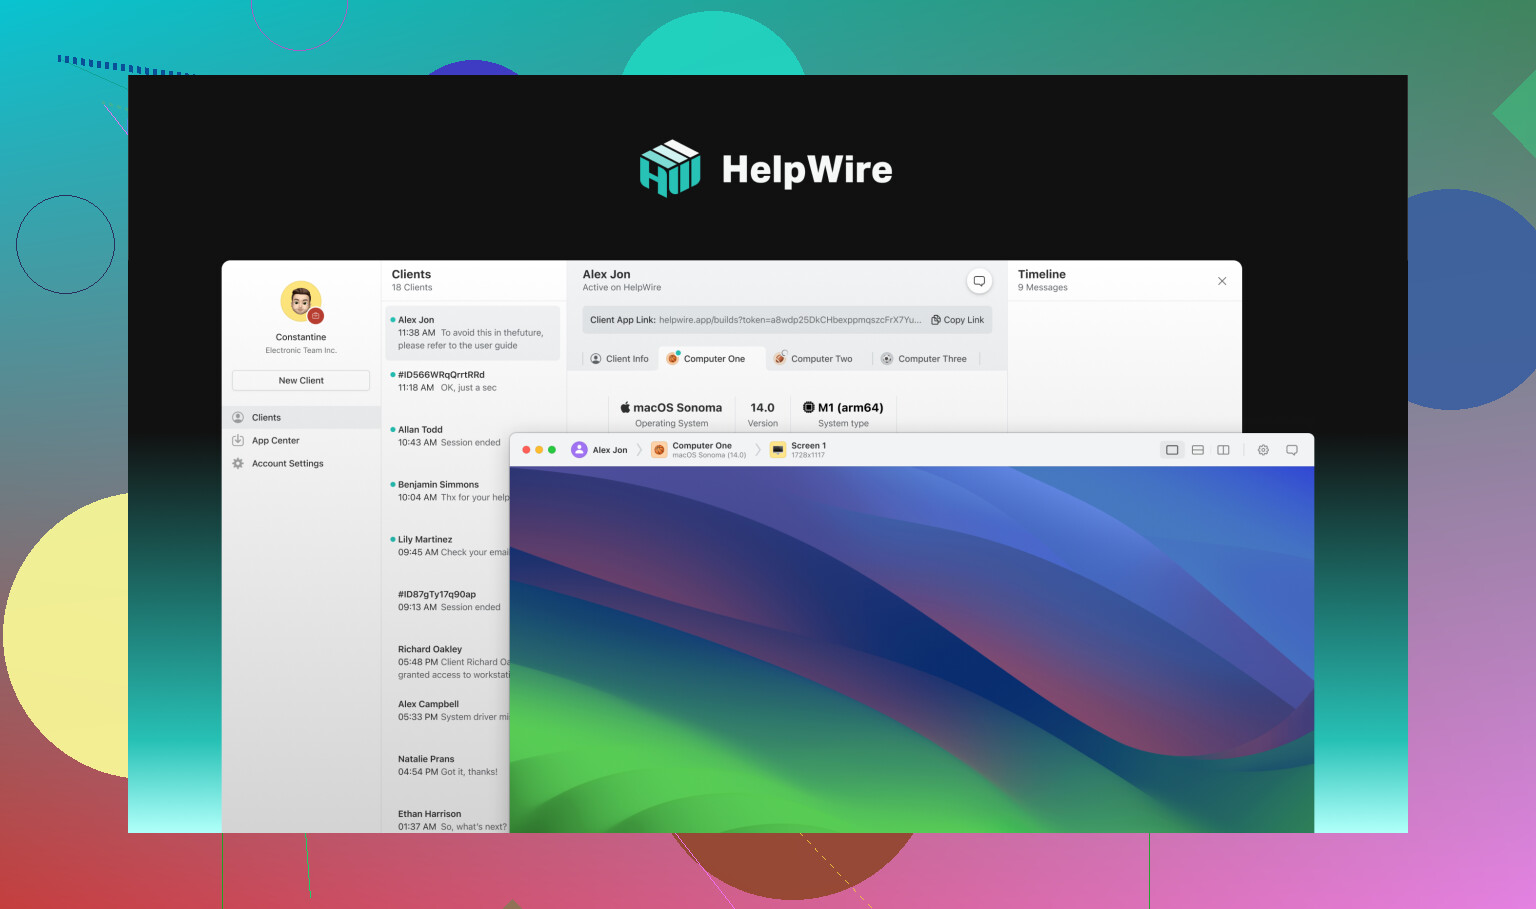Viewport: 1536px width, 909px height.
Task: Copy the client app link
Action: pyautogui.click(x=957, y=320)
